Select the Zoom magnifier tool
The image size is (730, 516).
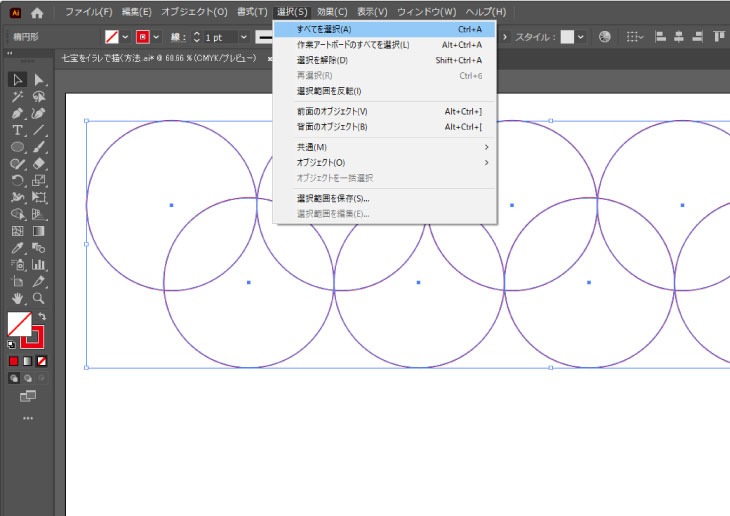pos(39,298)
